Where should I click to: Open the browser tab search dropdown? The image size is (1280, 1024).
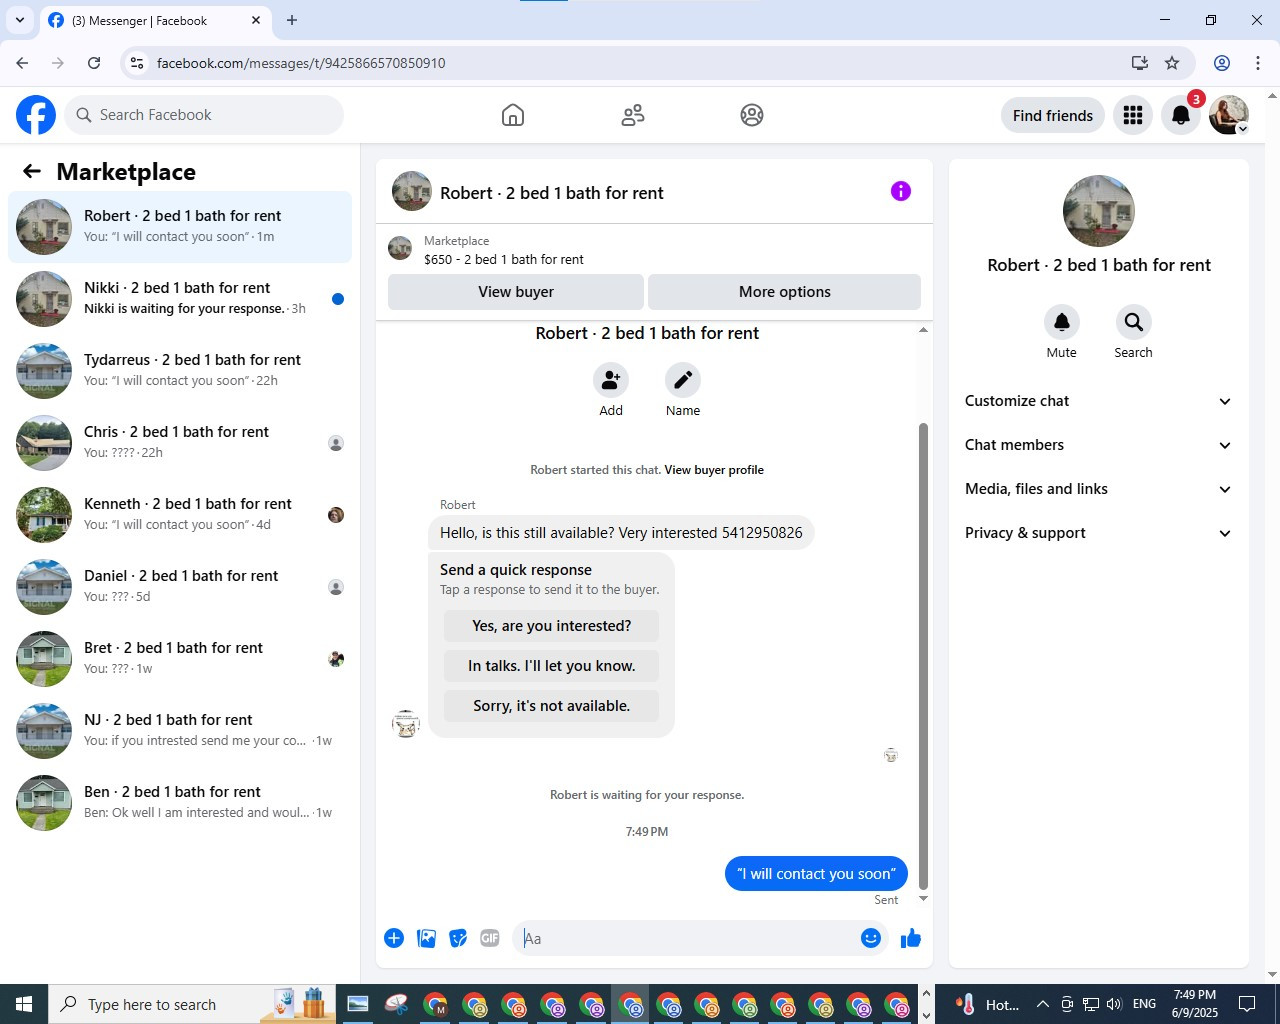(20, 20)
